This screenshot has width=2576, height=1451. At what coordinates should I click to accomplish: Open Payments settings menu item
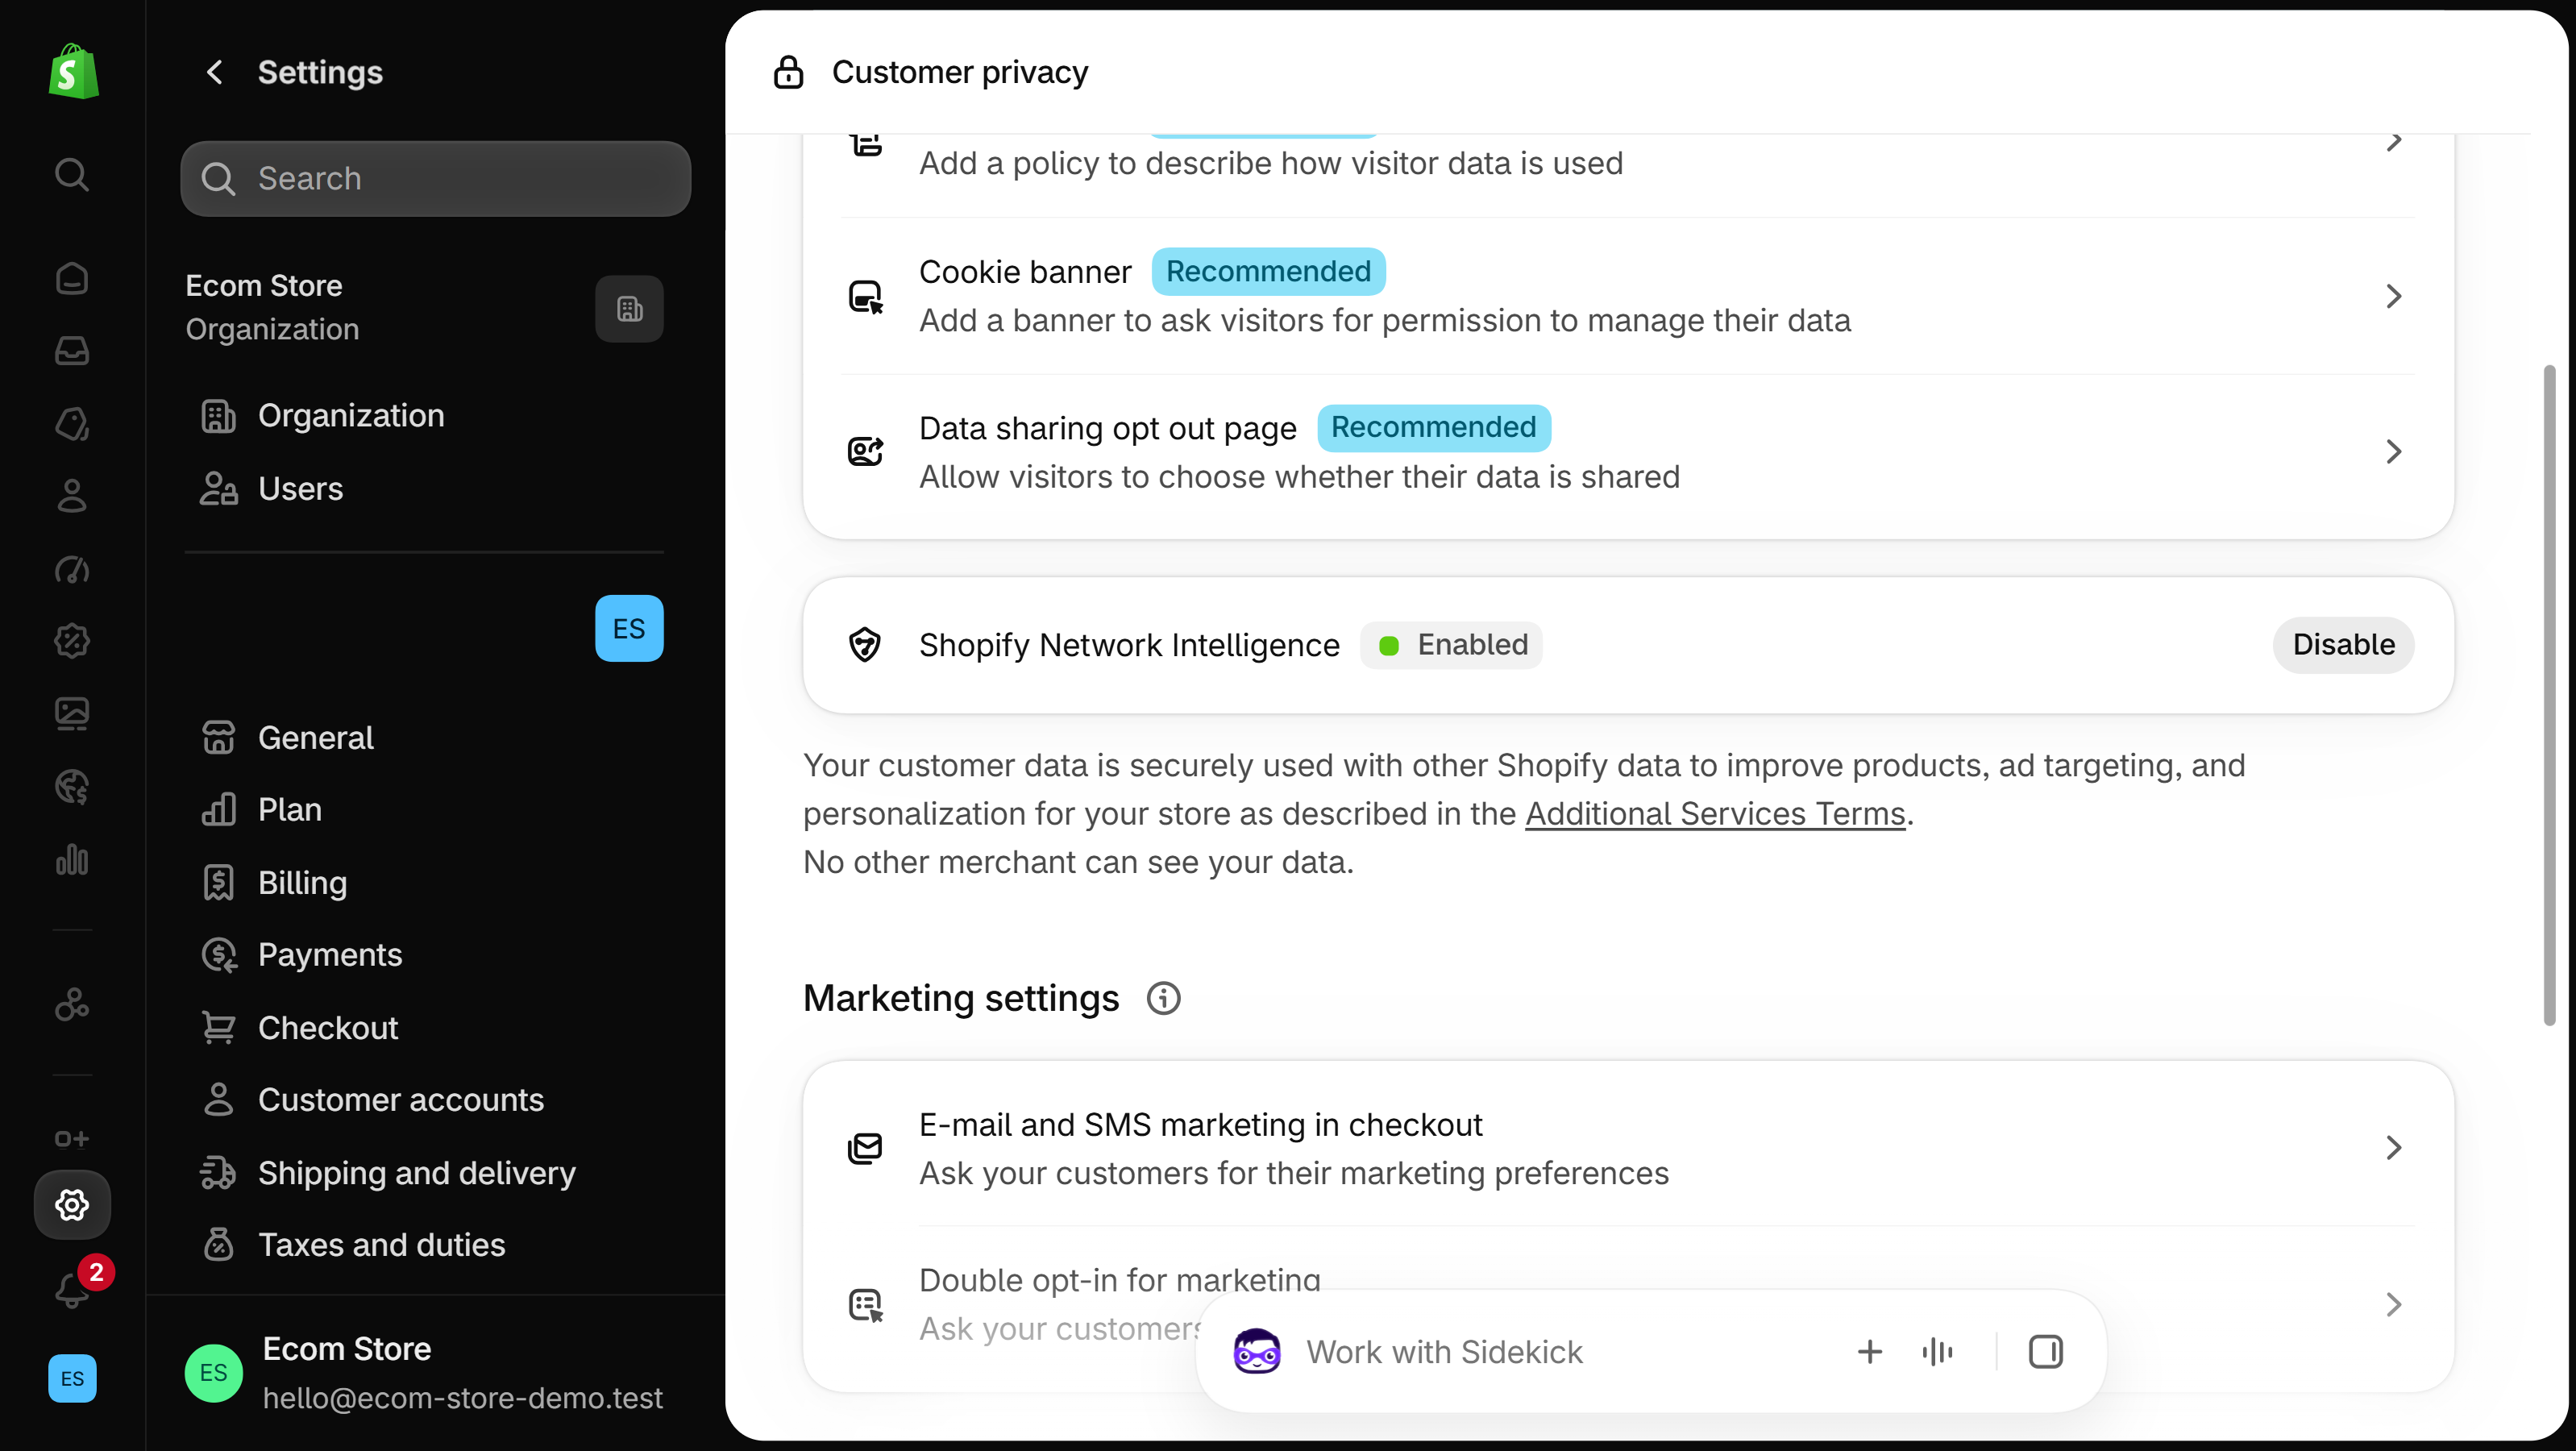coord(424,955)
